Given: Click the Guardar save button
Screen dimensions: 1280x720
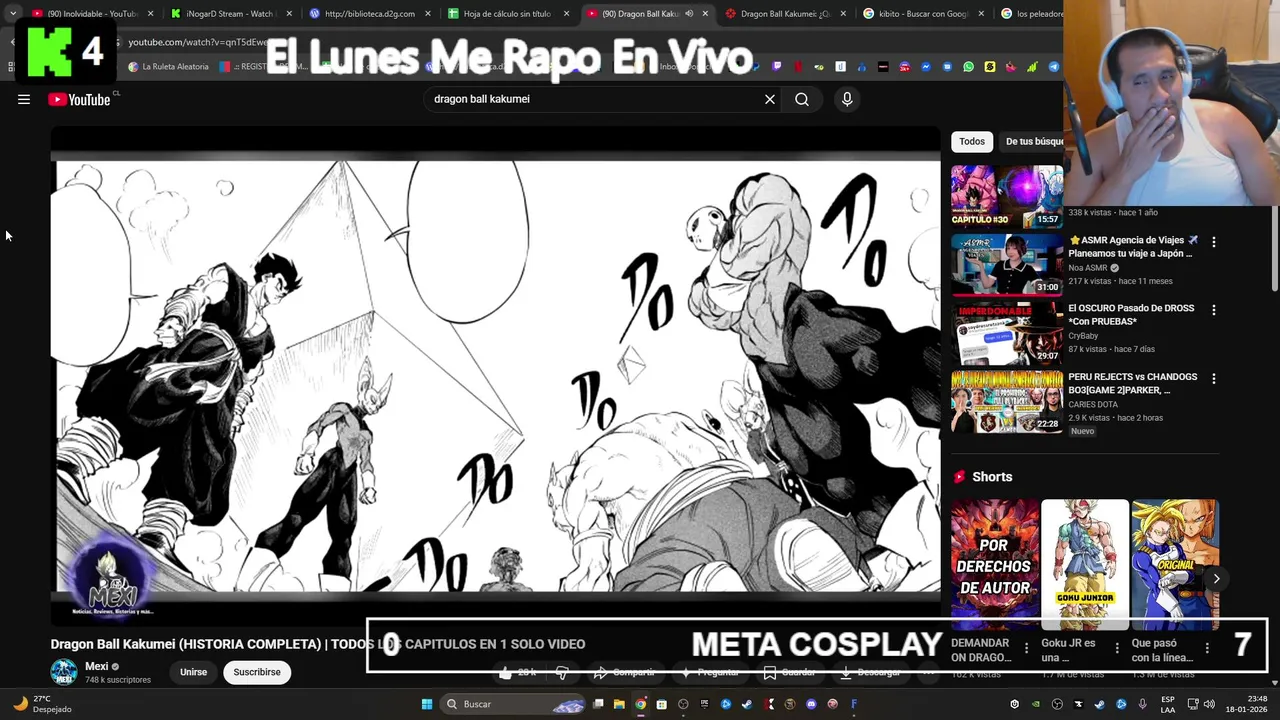Looking at the screenshot, I should click(x=789, y=673).
